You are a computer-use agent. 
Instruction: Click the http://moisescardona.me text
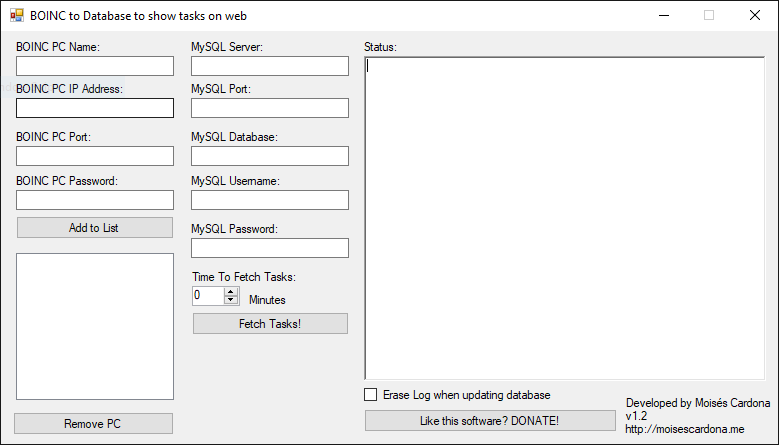[x=685, y=429]
